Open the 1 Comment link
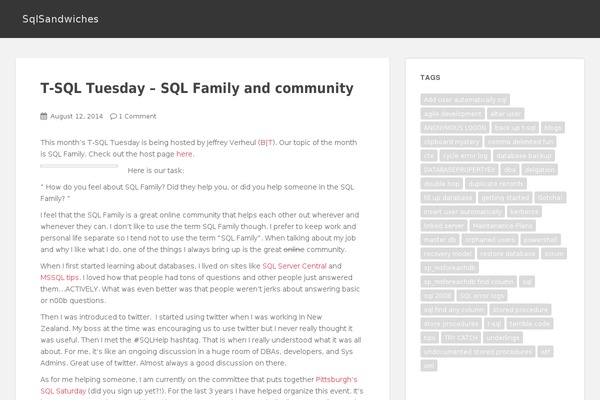This screenshot has width=600, height=400. [x=137, y=116]
